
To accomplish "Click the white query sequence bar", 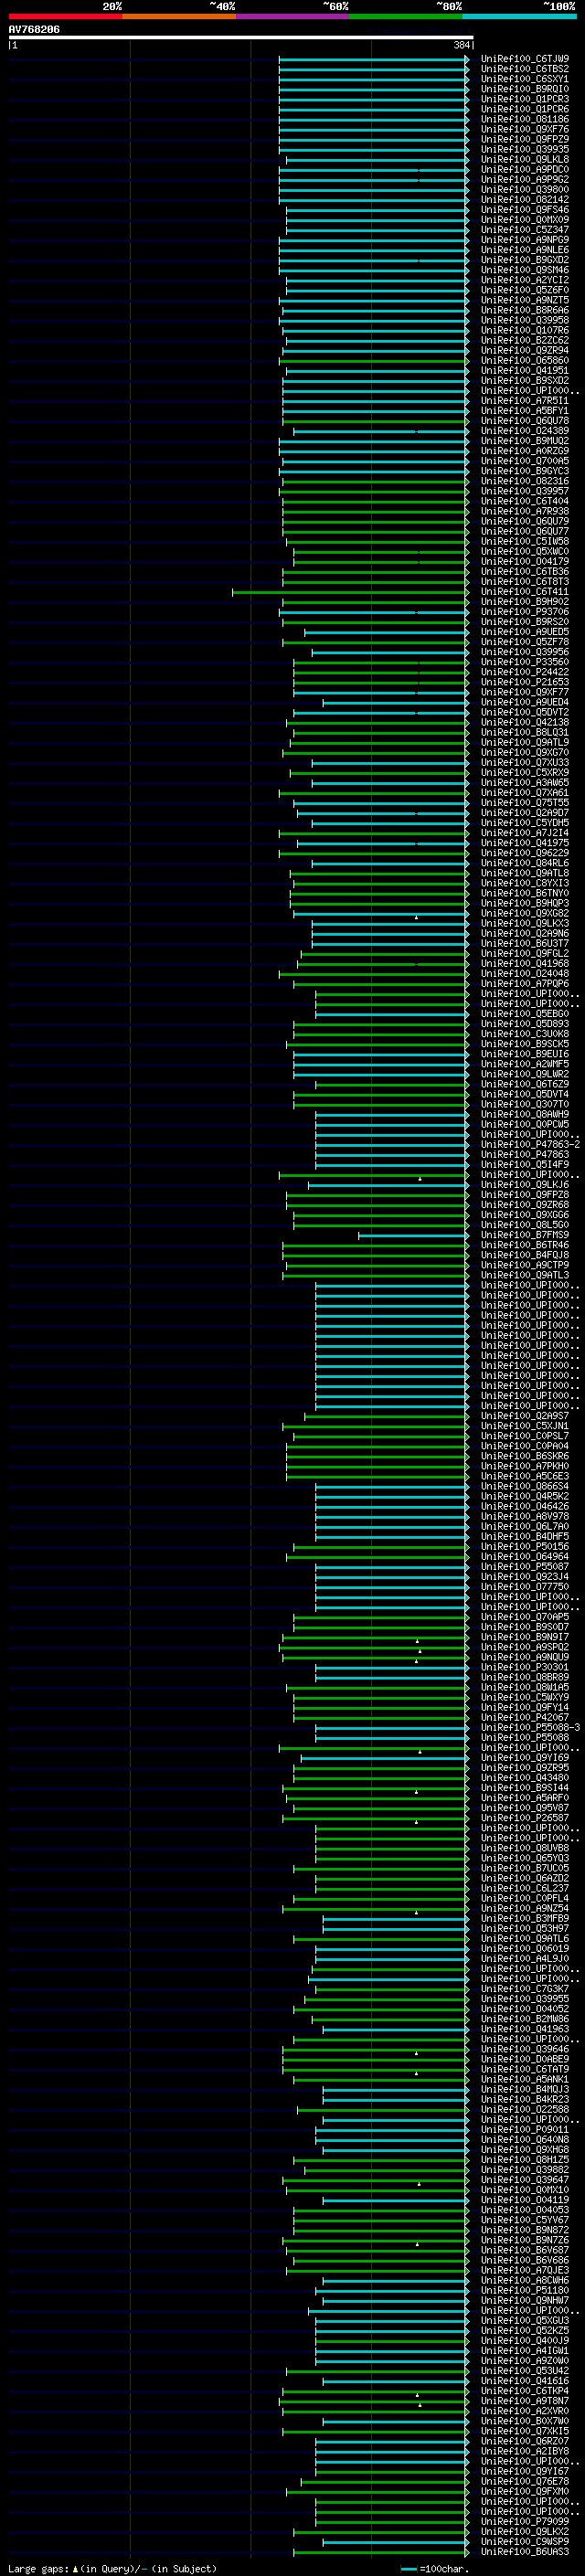I will (x=241, y=37).
